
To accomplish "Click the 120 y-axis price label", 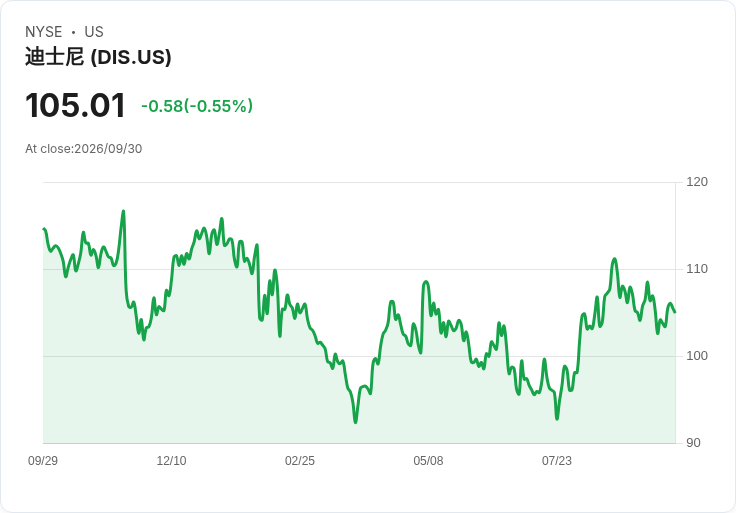I will (697, 182).
